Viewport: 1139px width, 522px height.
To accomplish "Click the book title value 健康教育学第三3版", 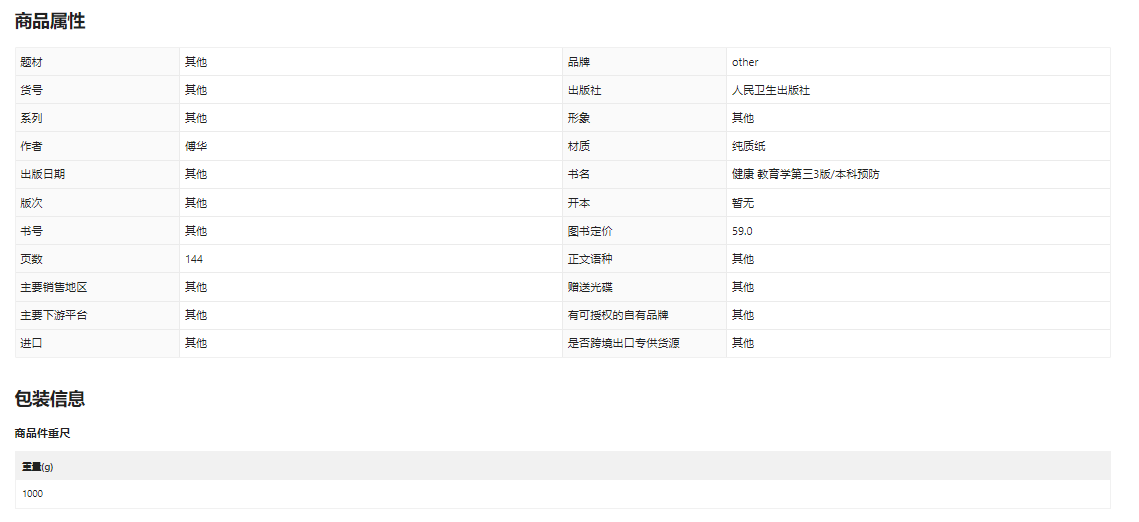I will coord(805,174).
